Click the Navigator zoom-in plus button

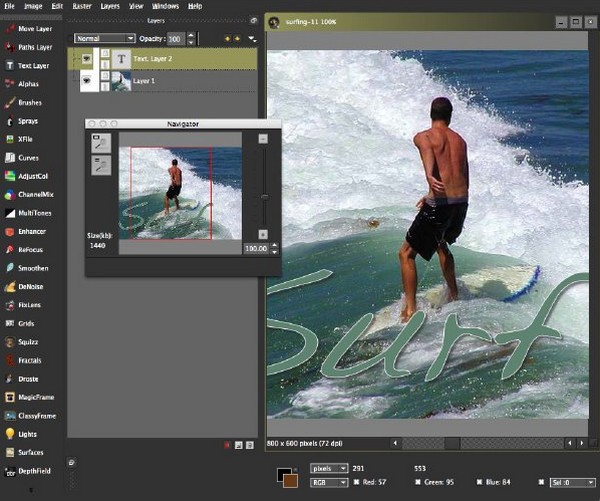coord(263,234)
